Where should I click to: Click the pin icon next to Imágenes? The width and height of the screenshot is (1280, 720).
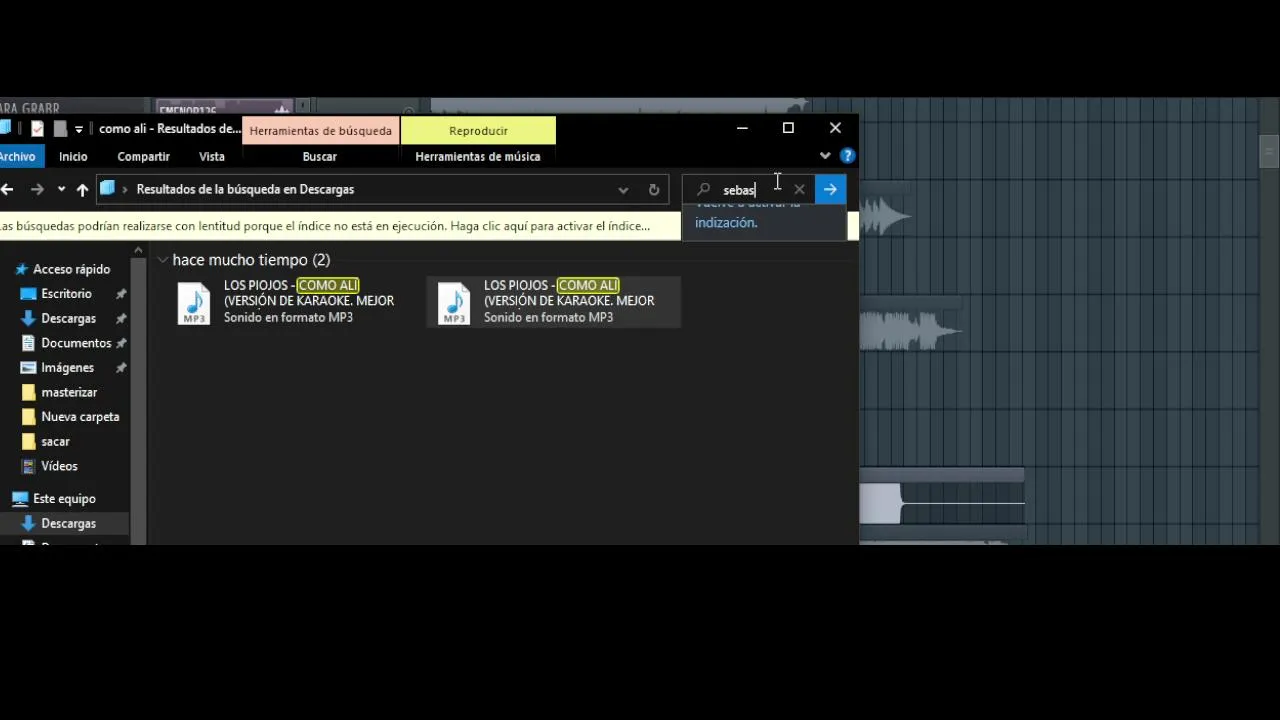pyautogui.click(x=121, y=368)
